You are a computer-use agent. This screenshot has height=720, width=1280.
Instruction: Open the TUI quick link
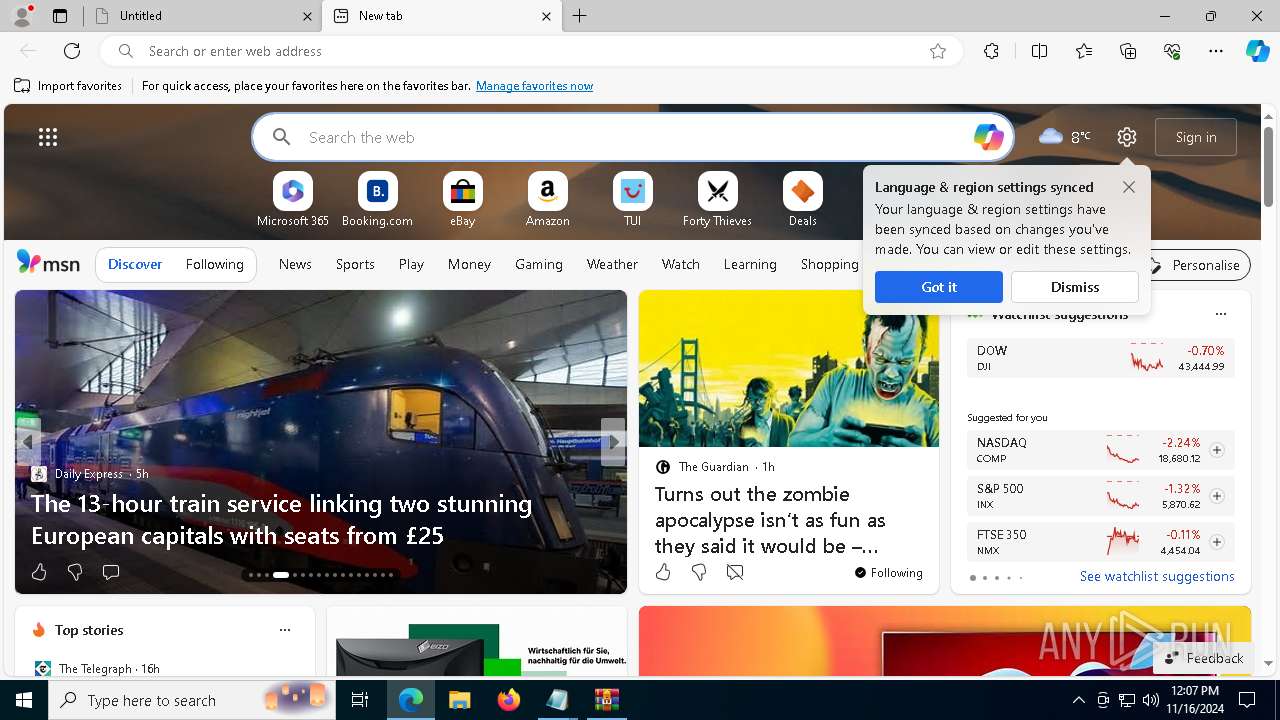click(632, 200)
